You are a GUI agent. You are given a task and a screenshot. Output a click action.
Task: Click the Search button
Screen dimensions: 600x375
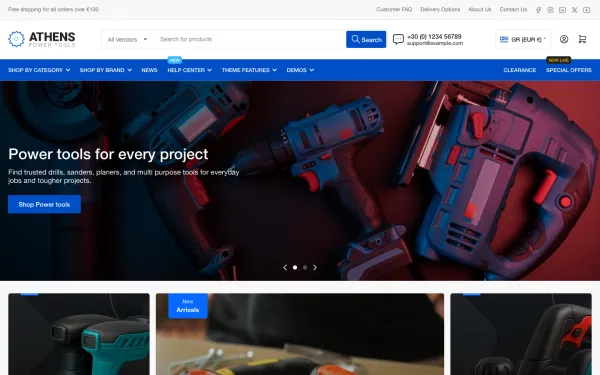[366, 39]
